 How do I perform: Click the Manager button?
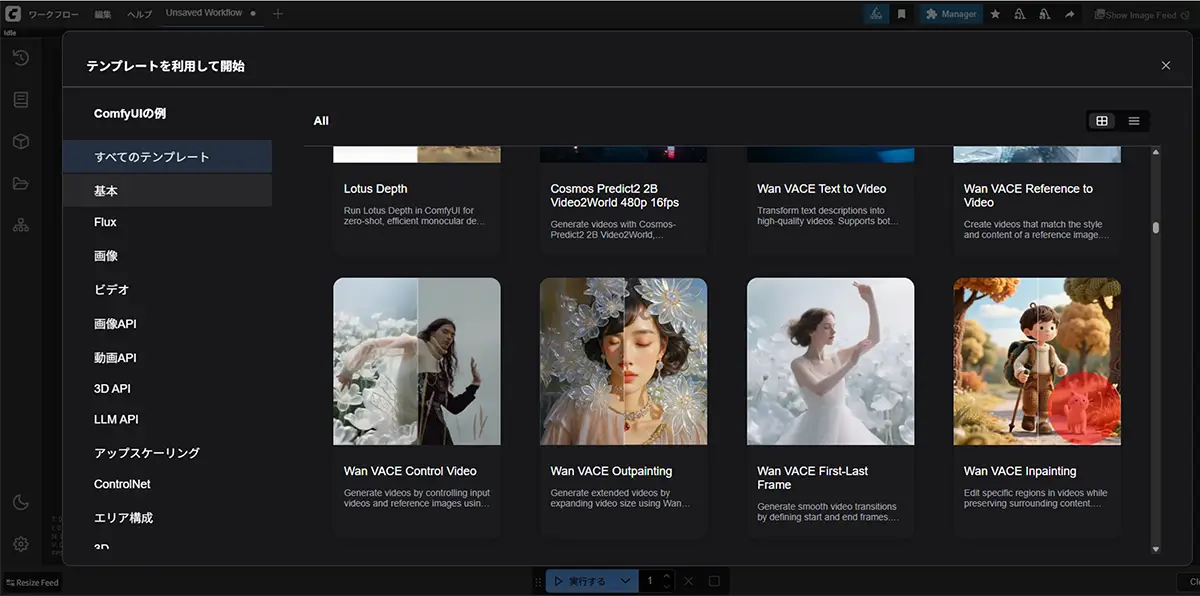(x=950, y=14)
